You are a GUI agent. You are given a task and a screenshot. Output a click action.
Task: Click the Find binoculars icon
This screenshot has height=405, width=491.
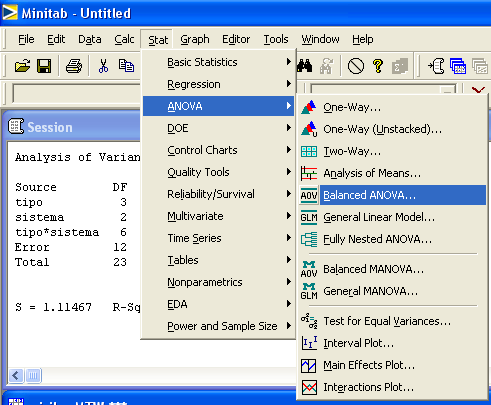(305, 66)
